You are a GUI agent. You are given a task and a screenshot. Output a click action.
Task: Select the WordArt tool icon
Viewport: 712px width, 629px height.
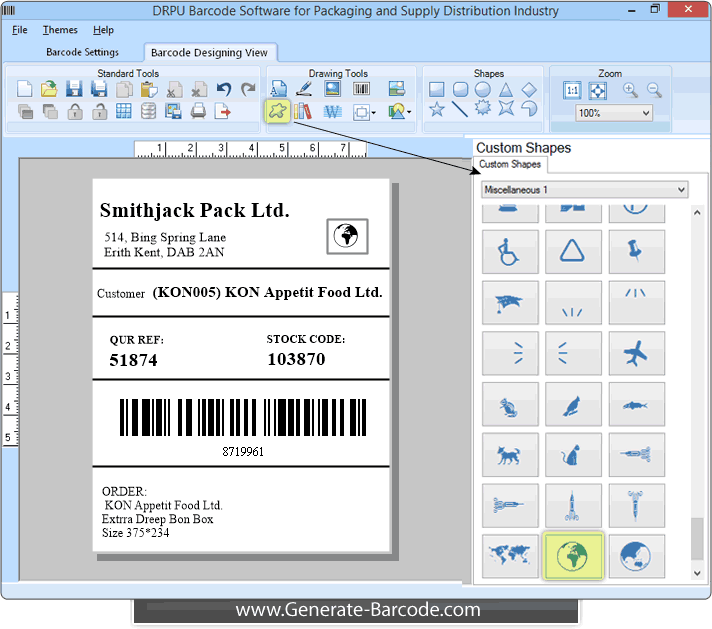tap(332, 111)
